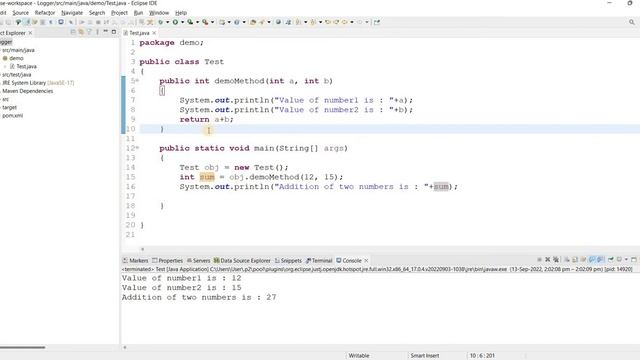Switch to the Snippets tab
Image resolution: width=640 pixels, height=360 pixels.
288,260
